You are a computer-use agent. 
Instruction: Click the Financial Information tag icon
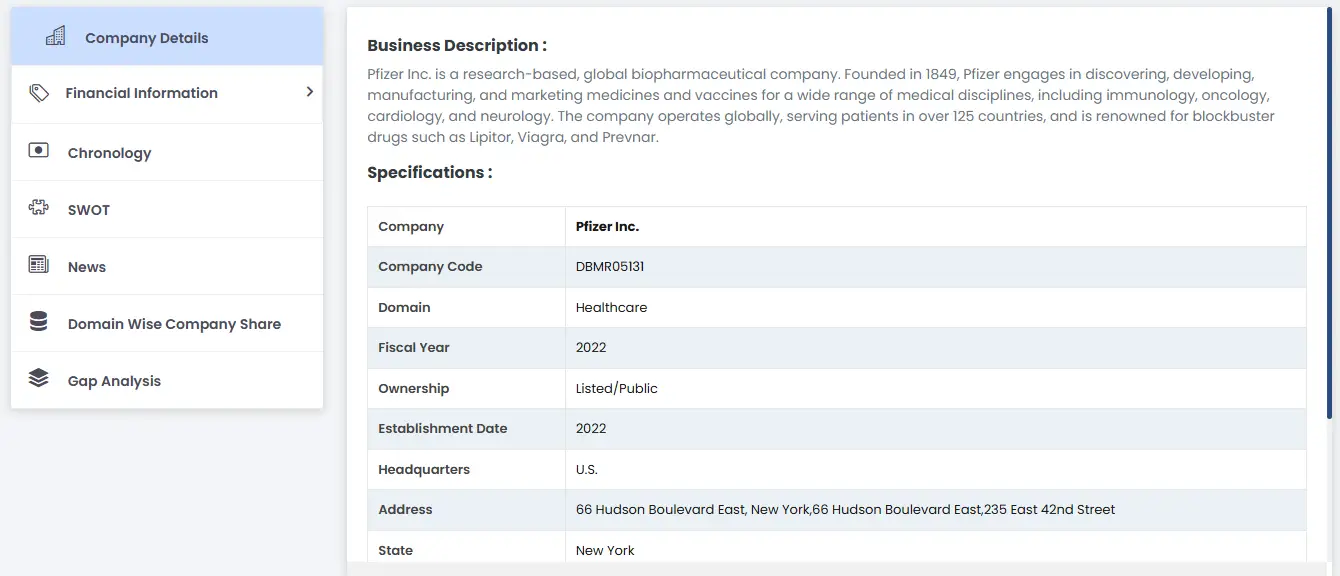point(39,93)
